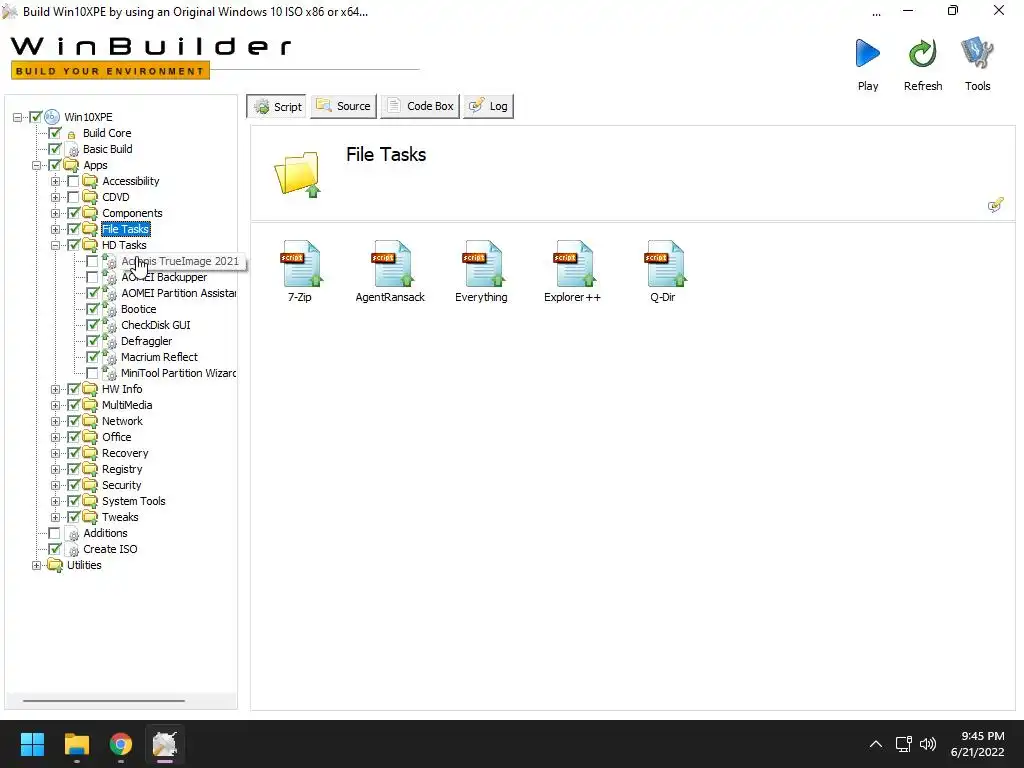The height and width of the screenshot is (768, 1024).
Task: Enable the Additions checkbox
Action: 55,534
